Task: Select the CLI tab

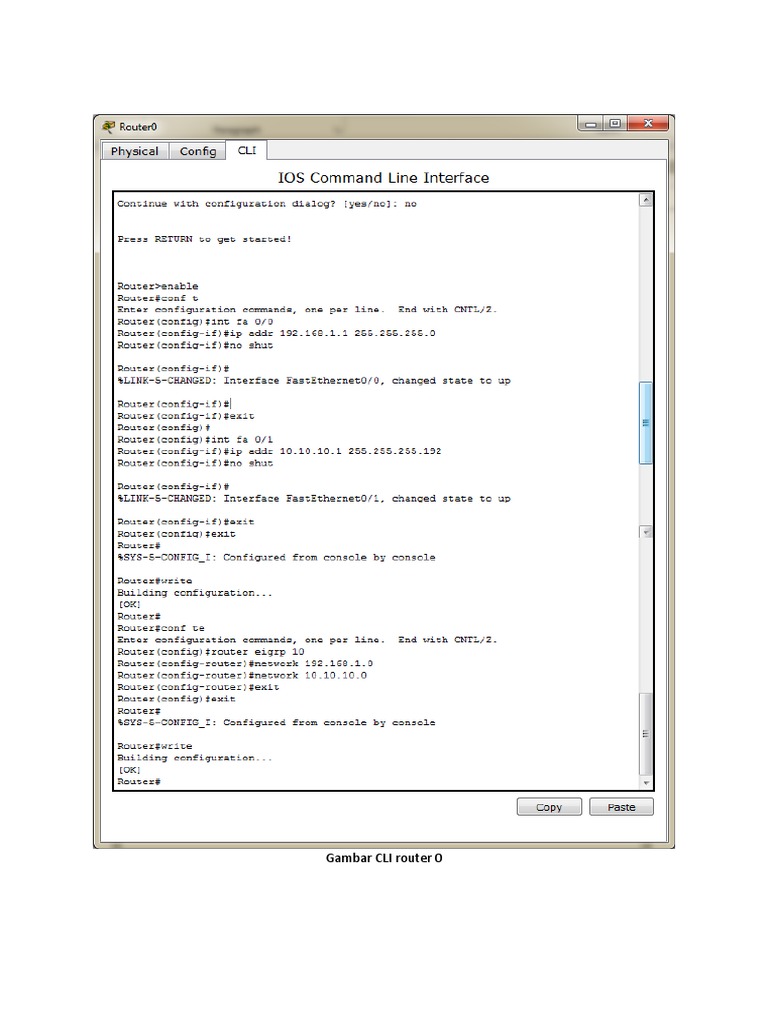Action: pos(247,150)
